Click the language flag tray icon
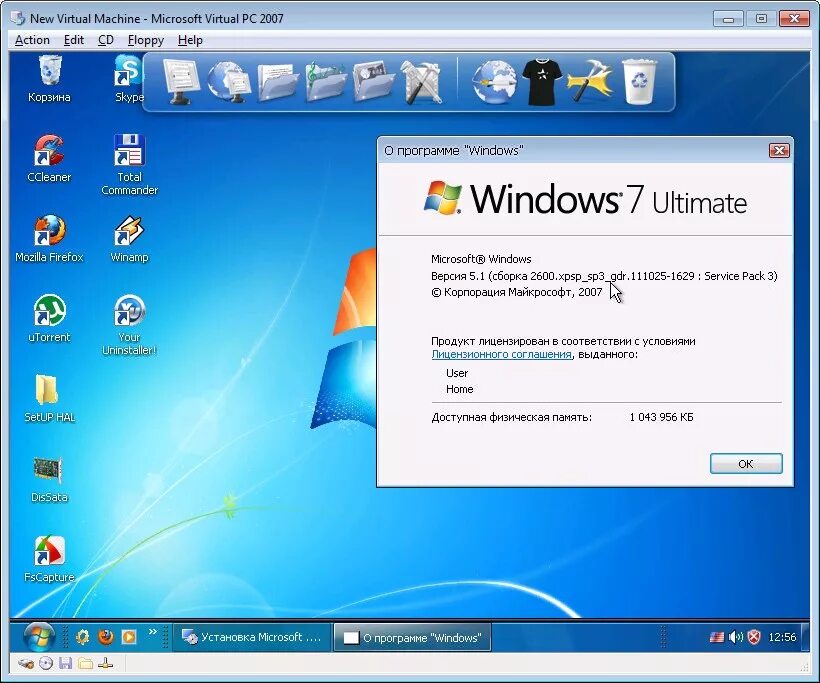The width and height of the screenshot is (820, 683). pyautogui.click(x=716, y=637)
